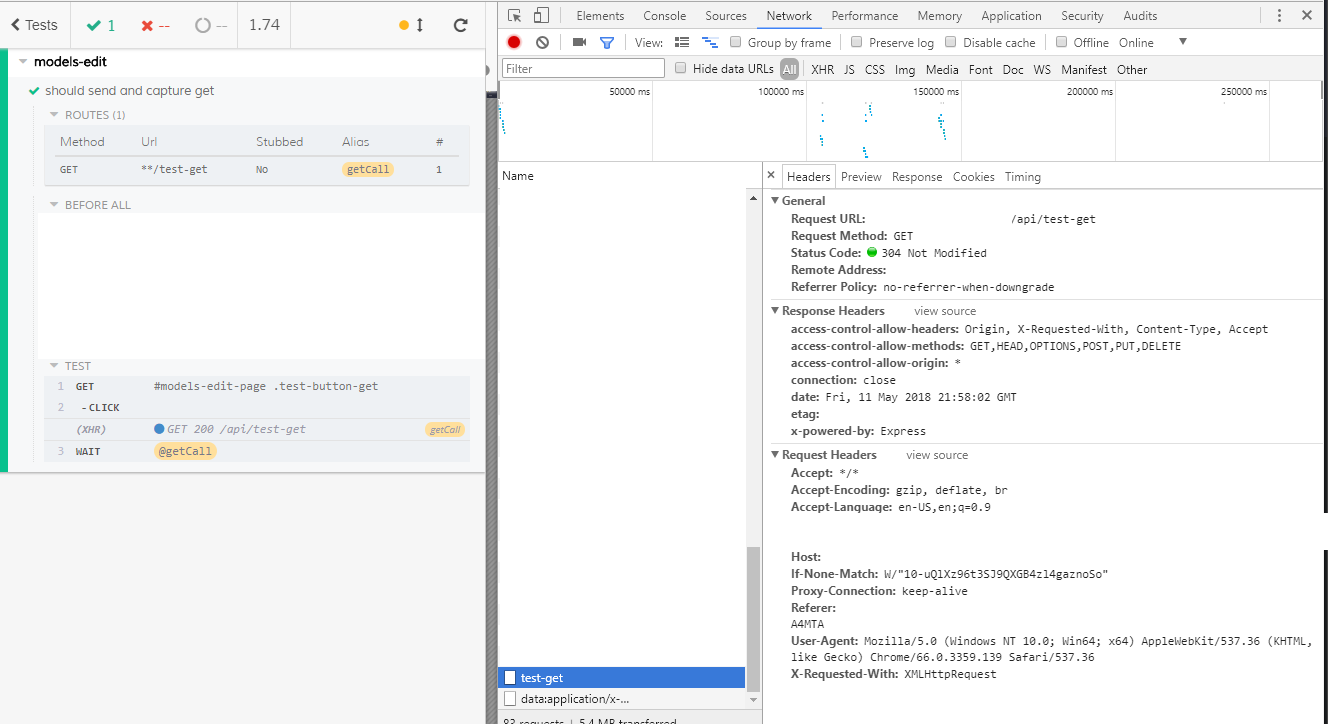
Task: Enable Preserve log
Action: pos(856,42)
